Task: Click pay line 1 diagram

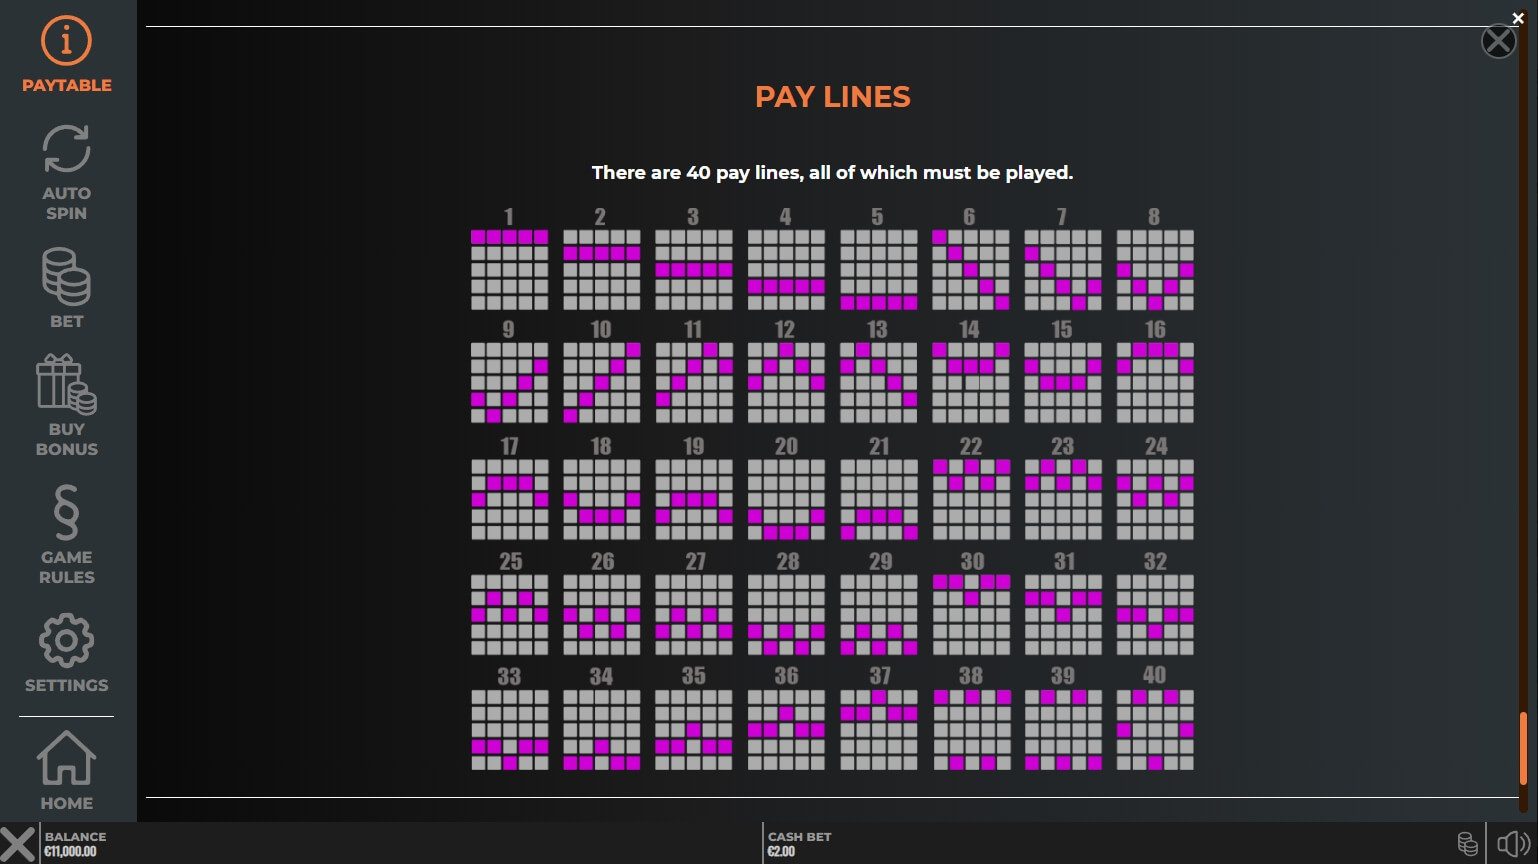Action: point(509,270)
